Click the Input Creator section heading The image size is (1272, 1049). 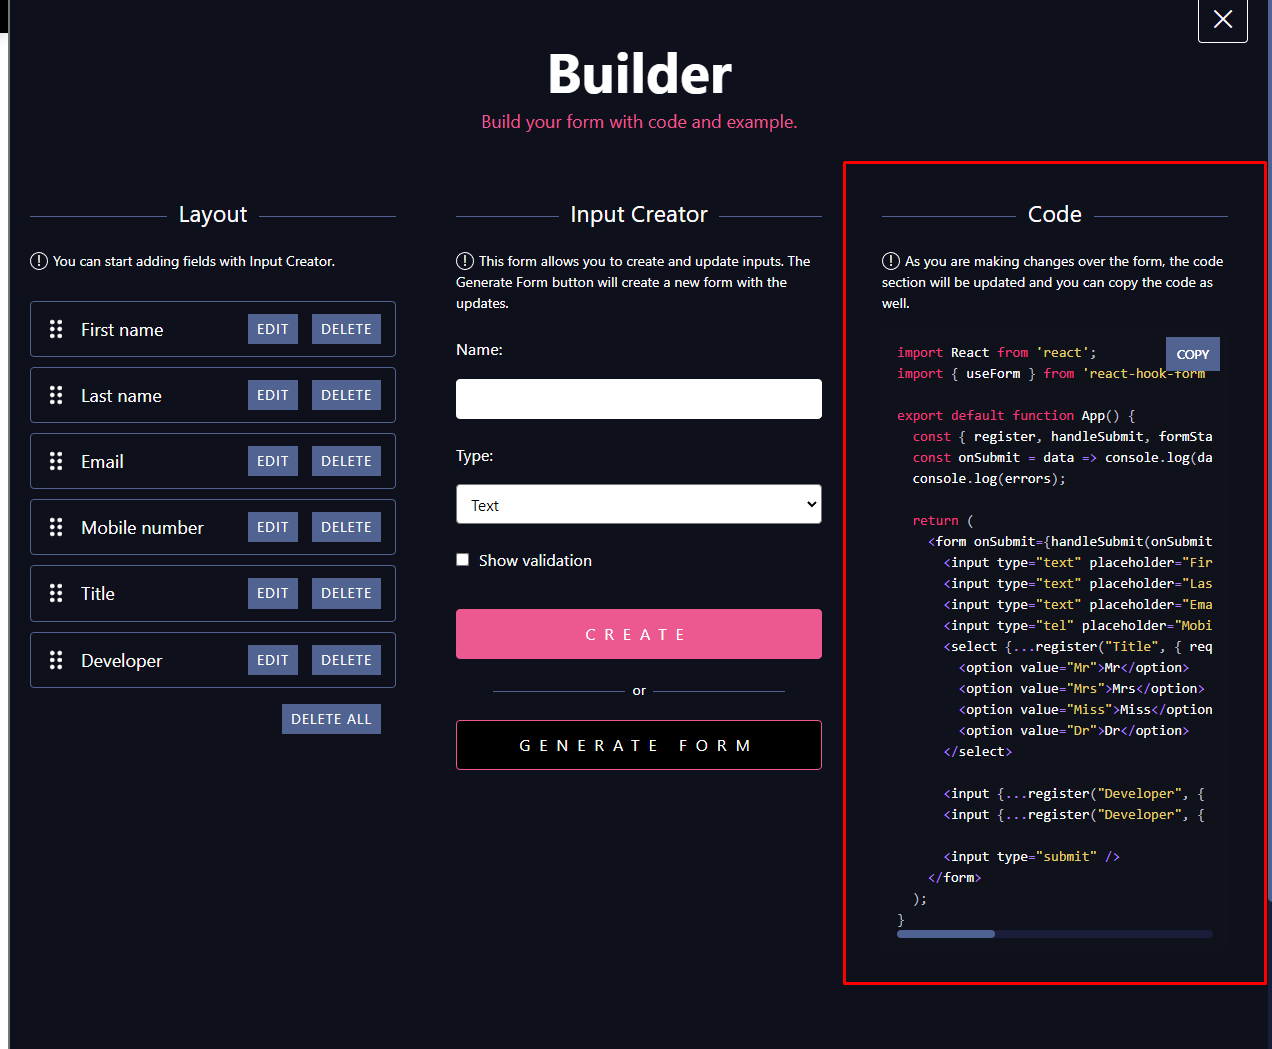click(x=639, y=214)
